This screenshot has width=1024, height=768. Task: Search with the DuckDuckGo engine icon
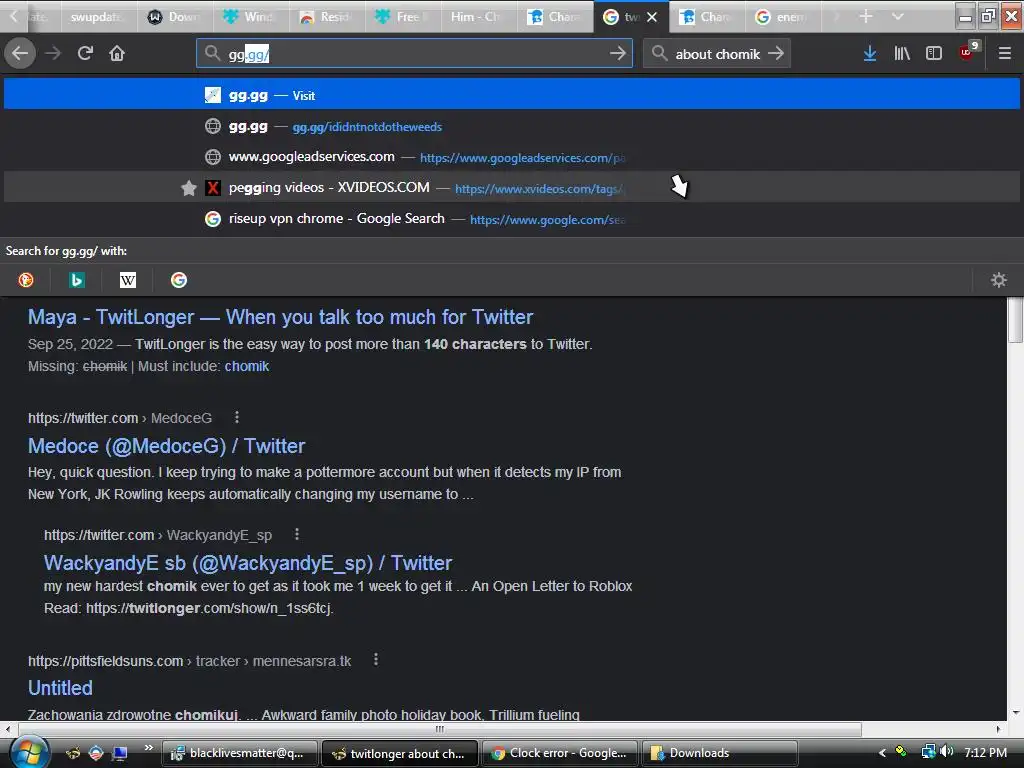[x=25, y=280]
